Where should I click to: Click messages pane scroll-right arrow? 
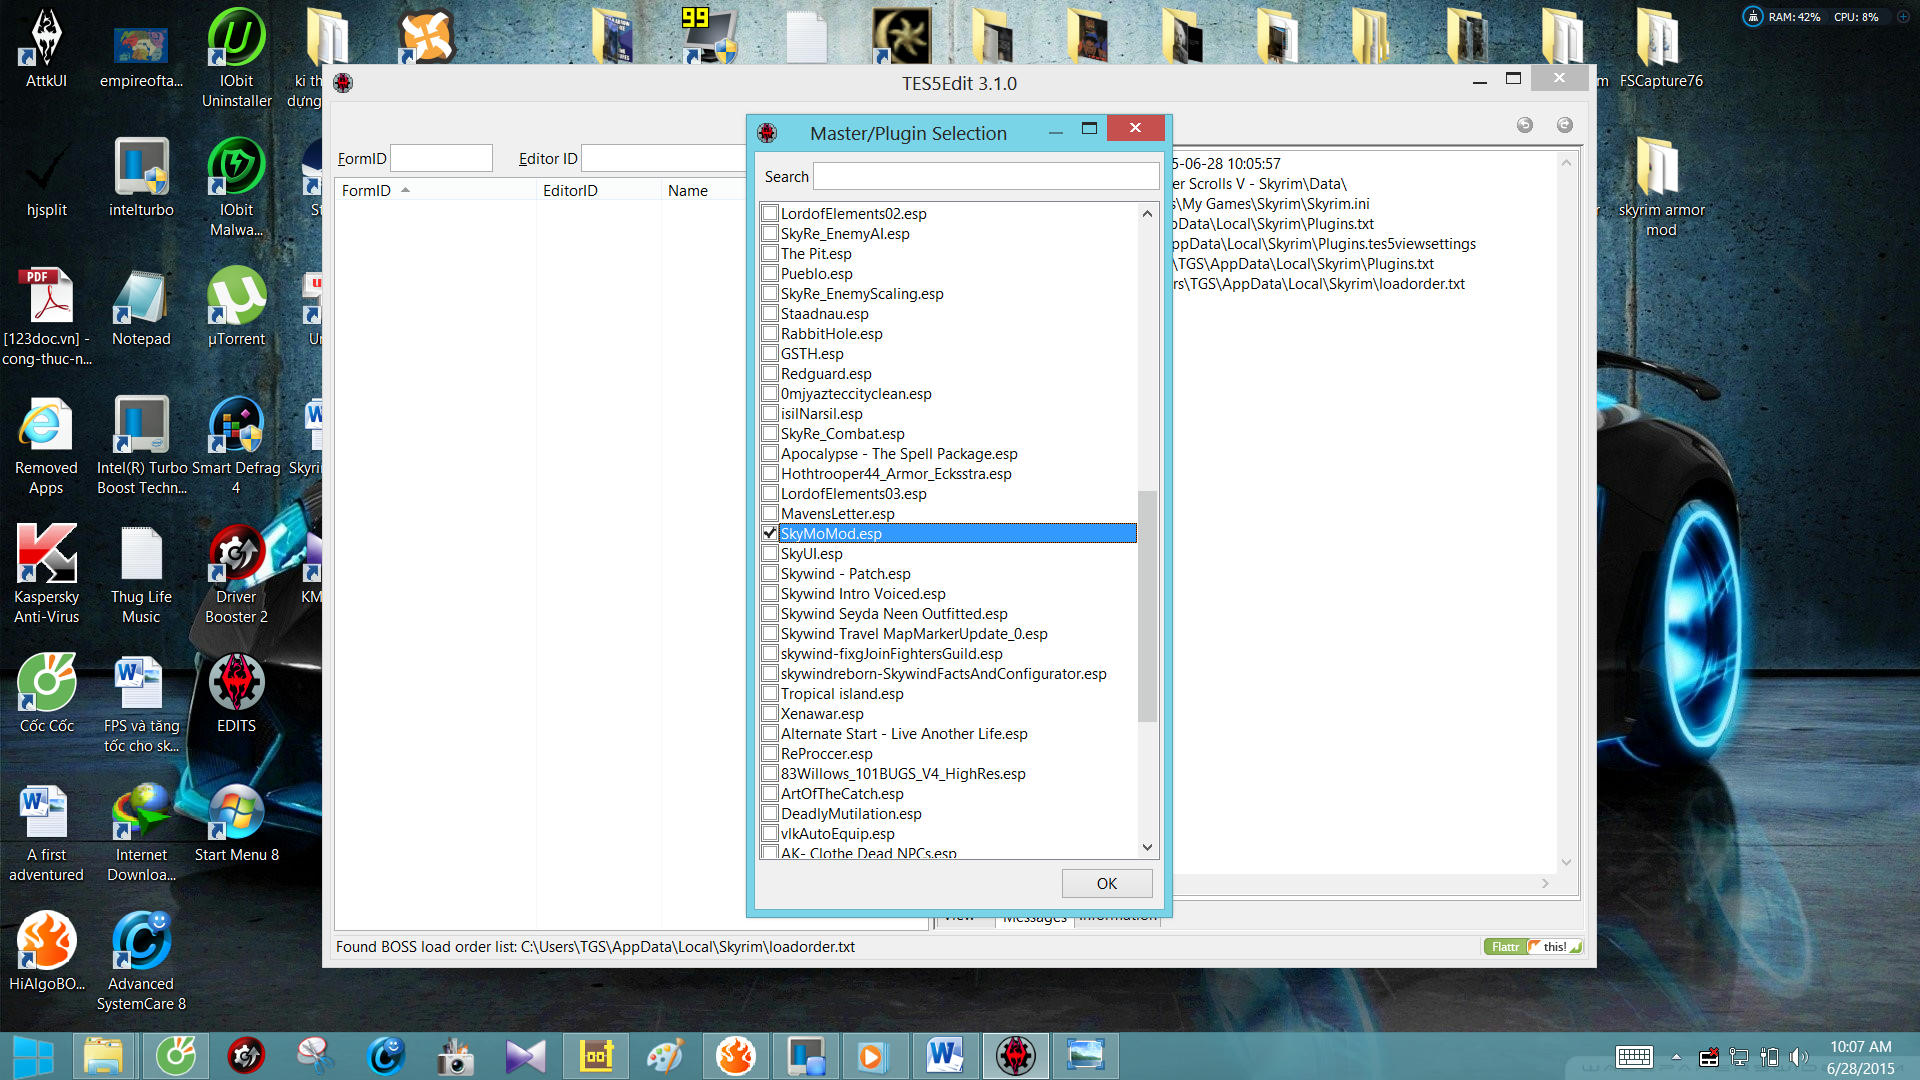1545,884
